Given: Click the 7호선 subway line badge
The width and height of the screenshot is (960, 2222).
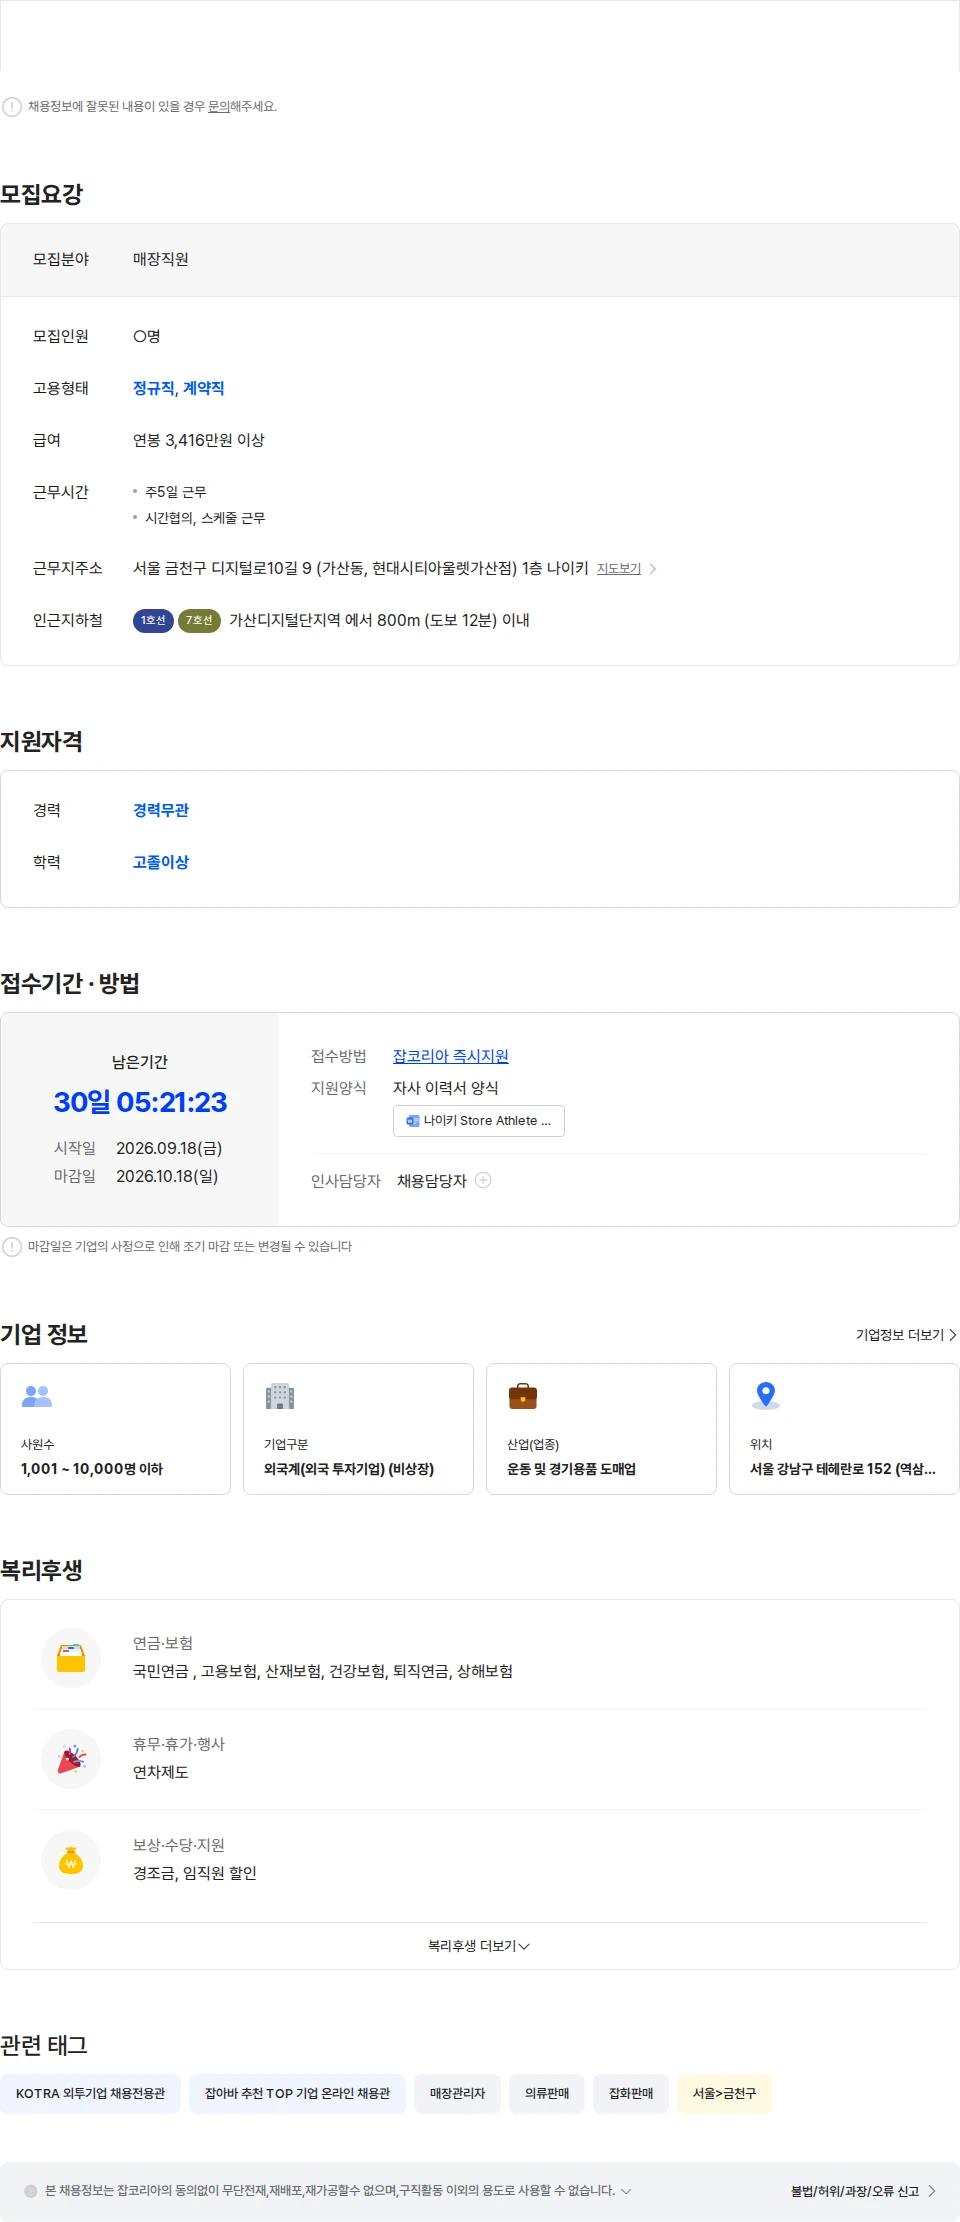Looking at the screenshot, I should pyautogui.click(x=199, y=621).
